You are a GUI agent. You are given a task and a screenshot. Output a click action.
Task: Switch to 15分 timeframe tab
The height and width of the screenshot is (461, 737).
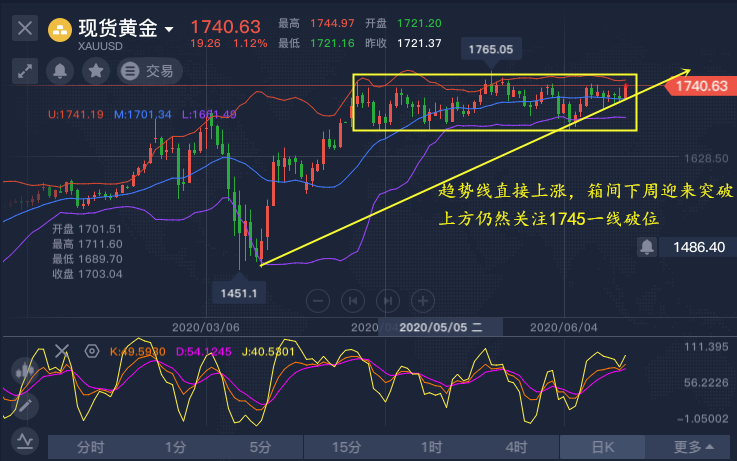coord(346,447)
